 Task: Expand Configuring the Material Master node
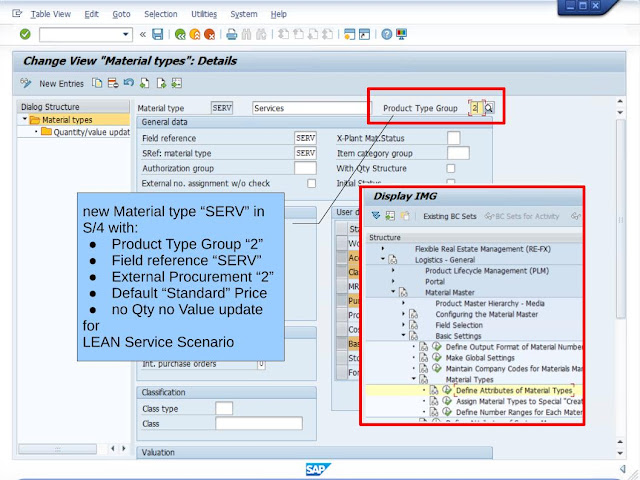click(x=403, y=314)
